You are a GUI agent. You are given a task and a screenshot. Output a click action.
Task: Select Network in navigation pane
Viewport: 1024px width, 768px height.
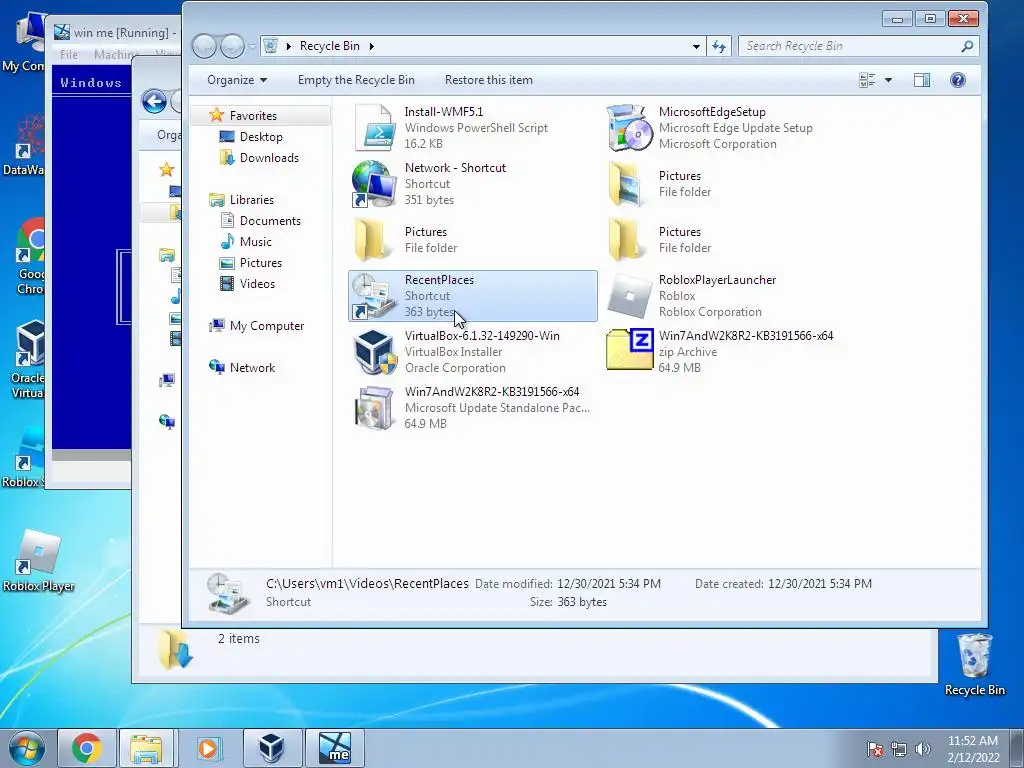click(x=251, y=368)
